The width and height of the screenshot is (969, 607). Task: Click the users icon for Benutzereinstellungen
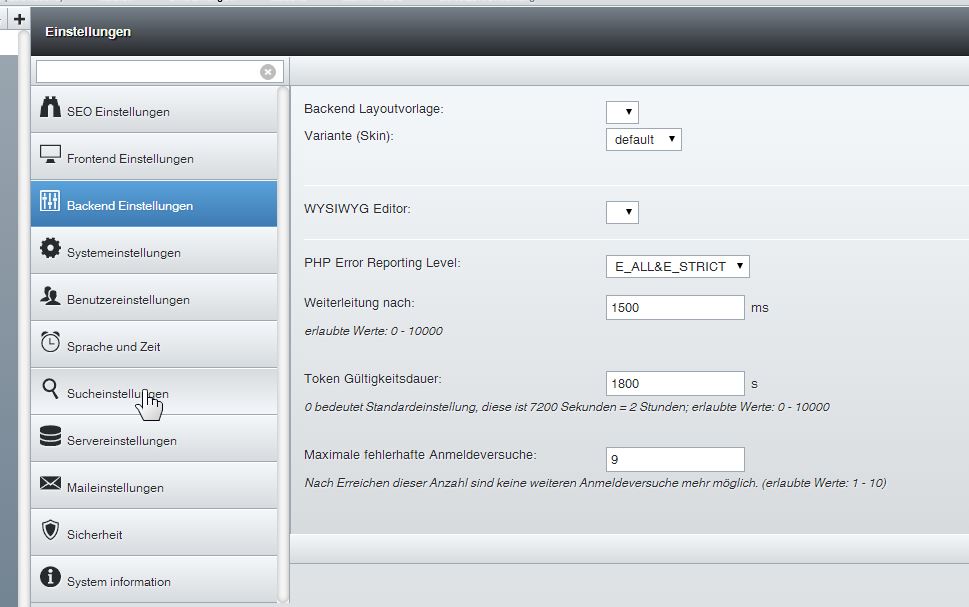pyautogui.click(x=50, y=295)
